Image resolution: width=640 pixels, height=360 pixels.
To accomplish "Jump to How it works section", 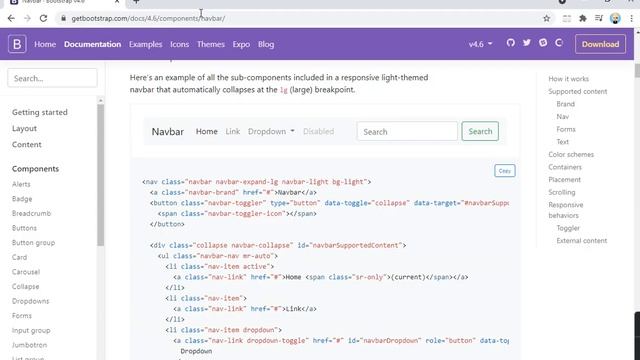I will click(569, 79).
